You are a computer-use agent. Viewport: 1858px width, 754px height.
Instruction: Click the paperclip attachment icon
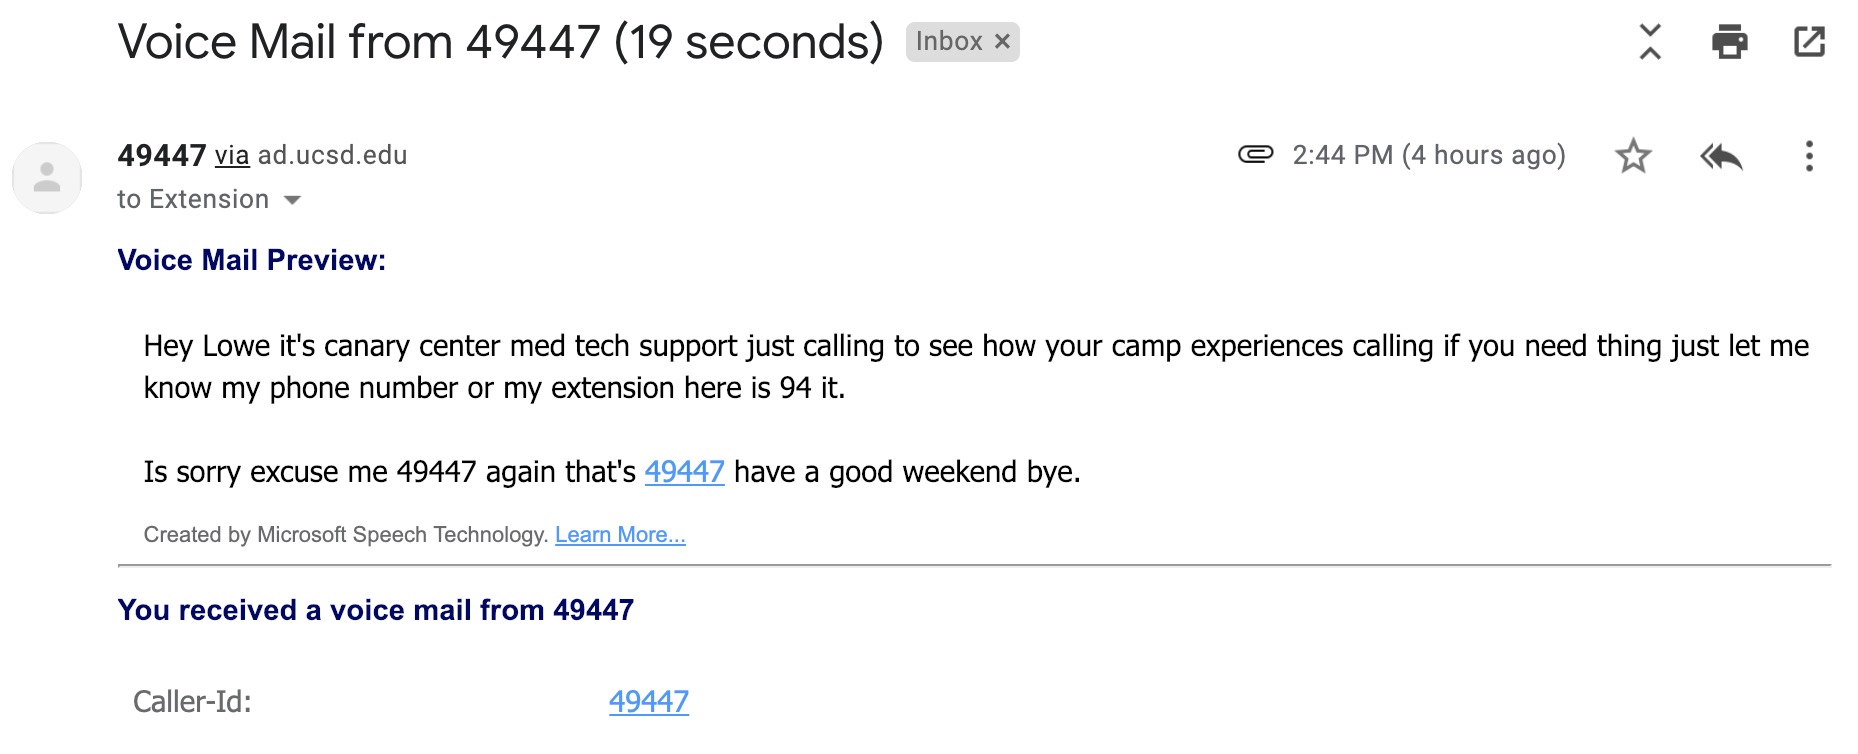click(1255, 154)
